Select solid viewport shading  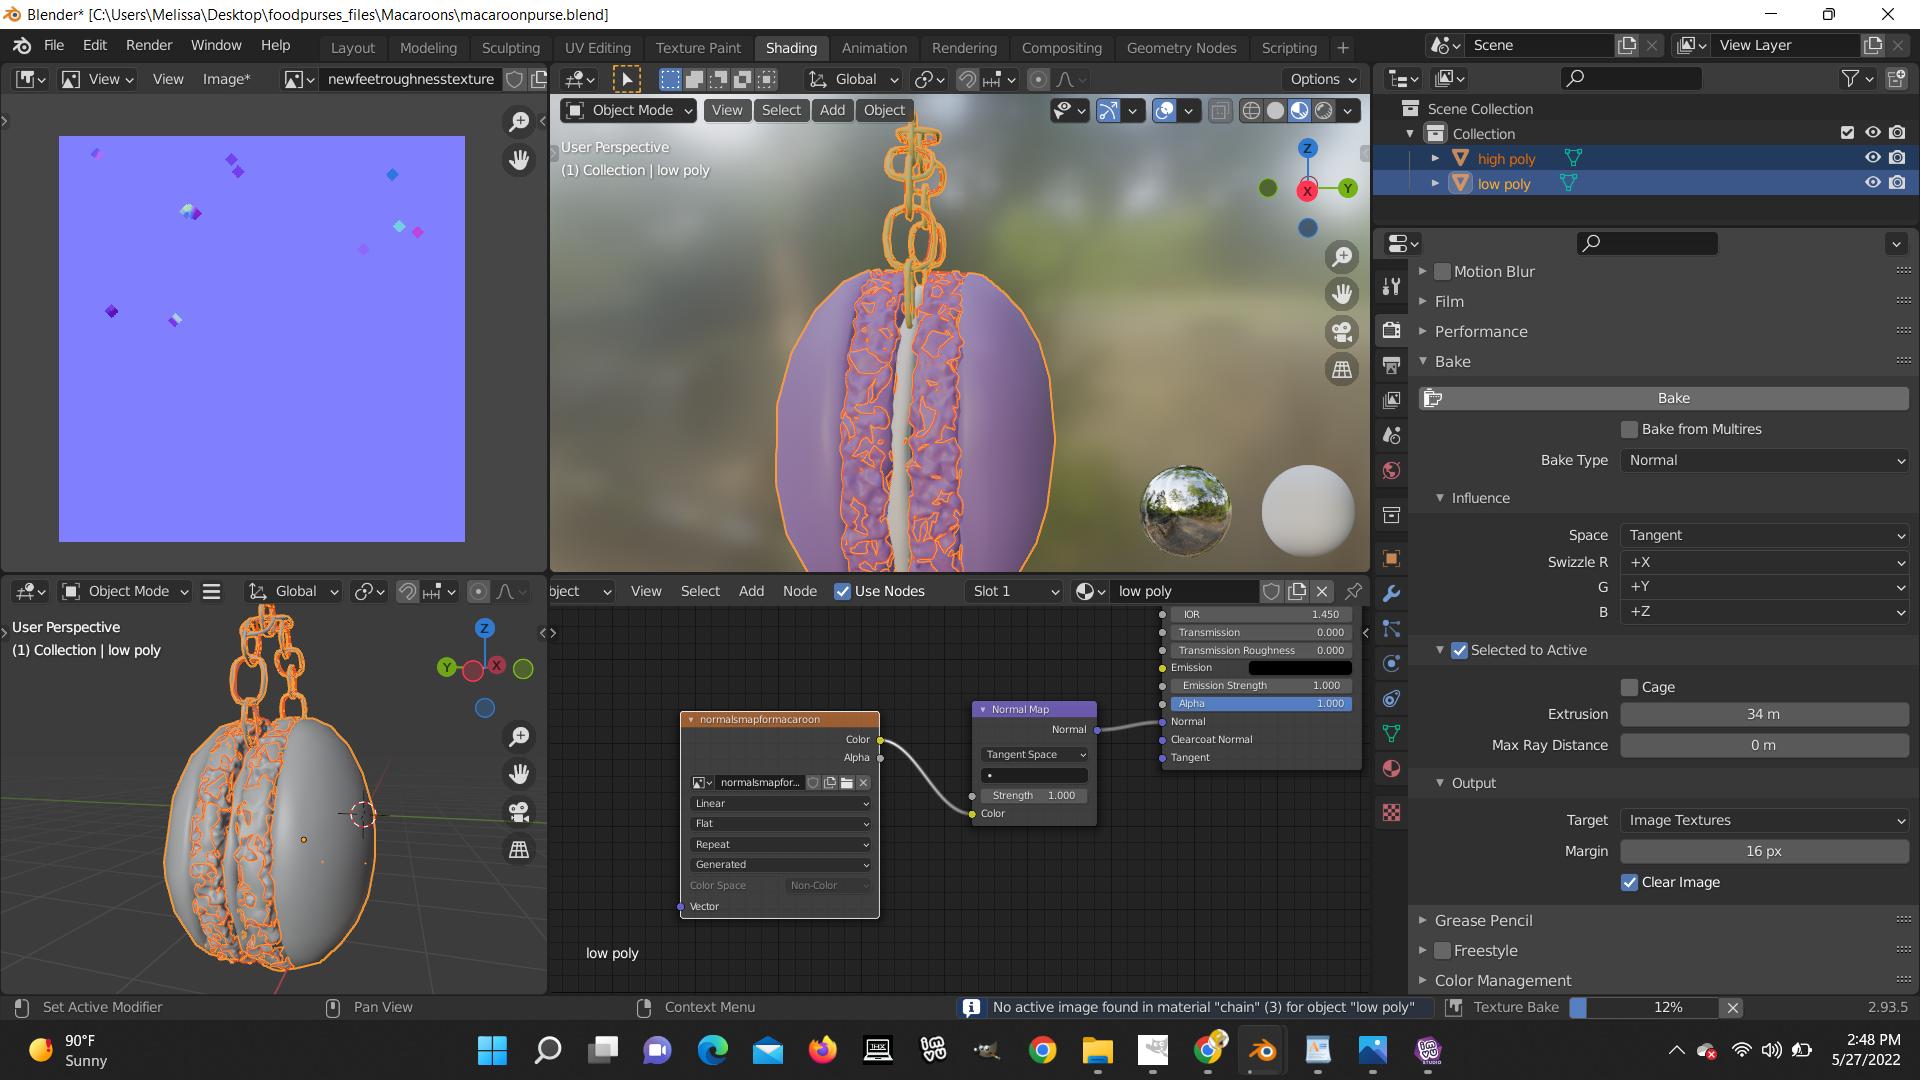(x=1275, y=111)
